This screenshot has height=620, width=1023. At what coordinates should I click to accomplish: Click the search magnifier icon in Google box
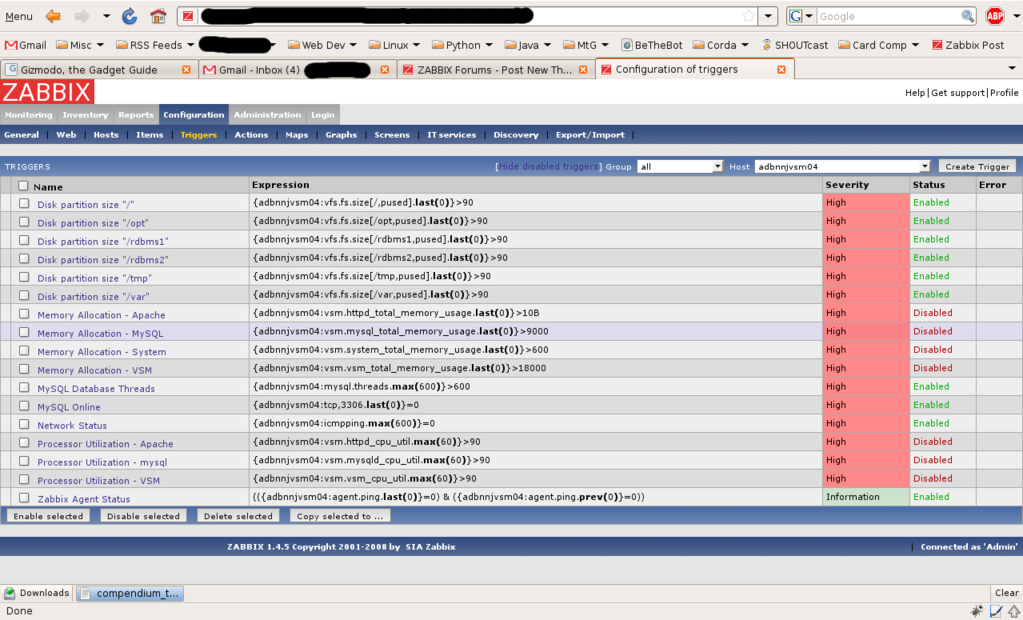point(967,16)
